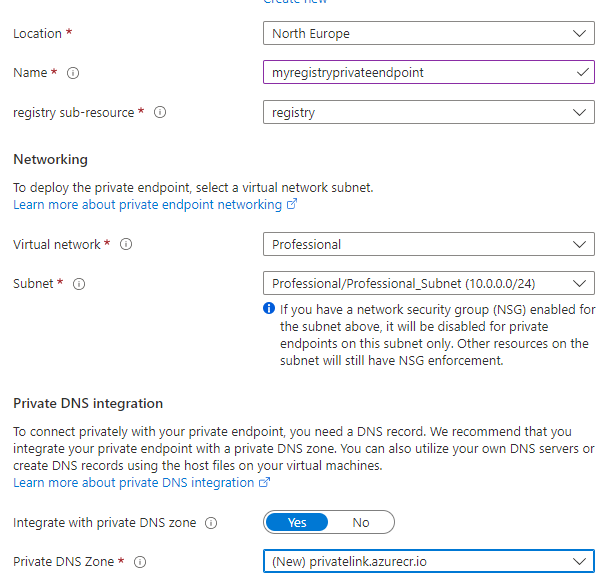
Task: Click the registry sub-resource info icon
Action: [160, 113]
